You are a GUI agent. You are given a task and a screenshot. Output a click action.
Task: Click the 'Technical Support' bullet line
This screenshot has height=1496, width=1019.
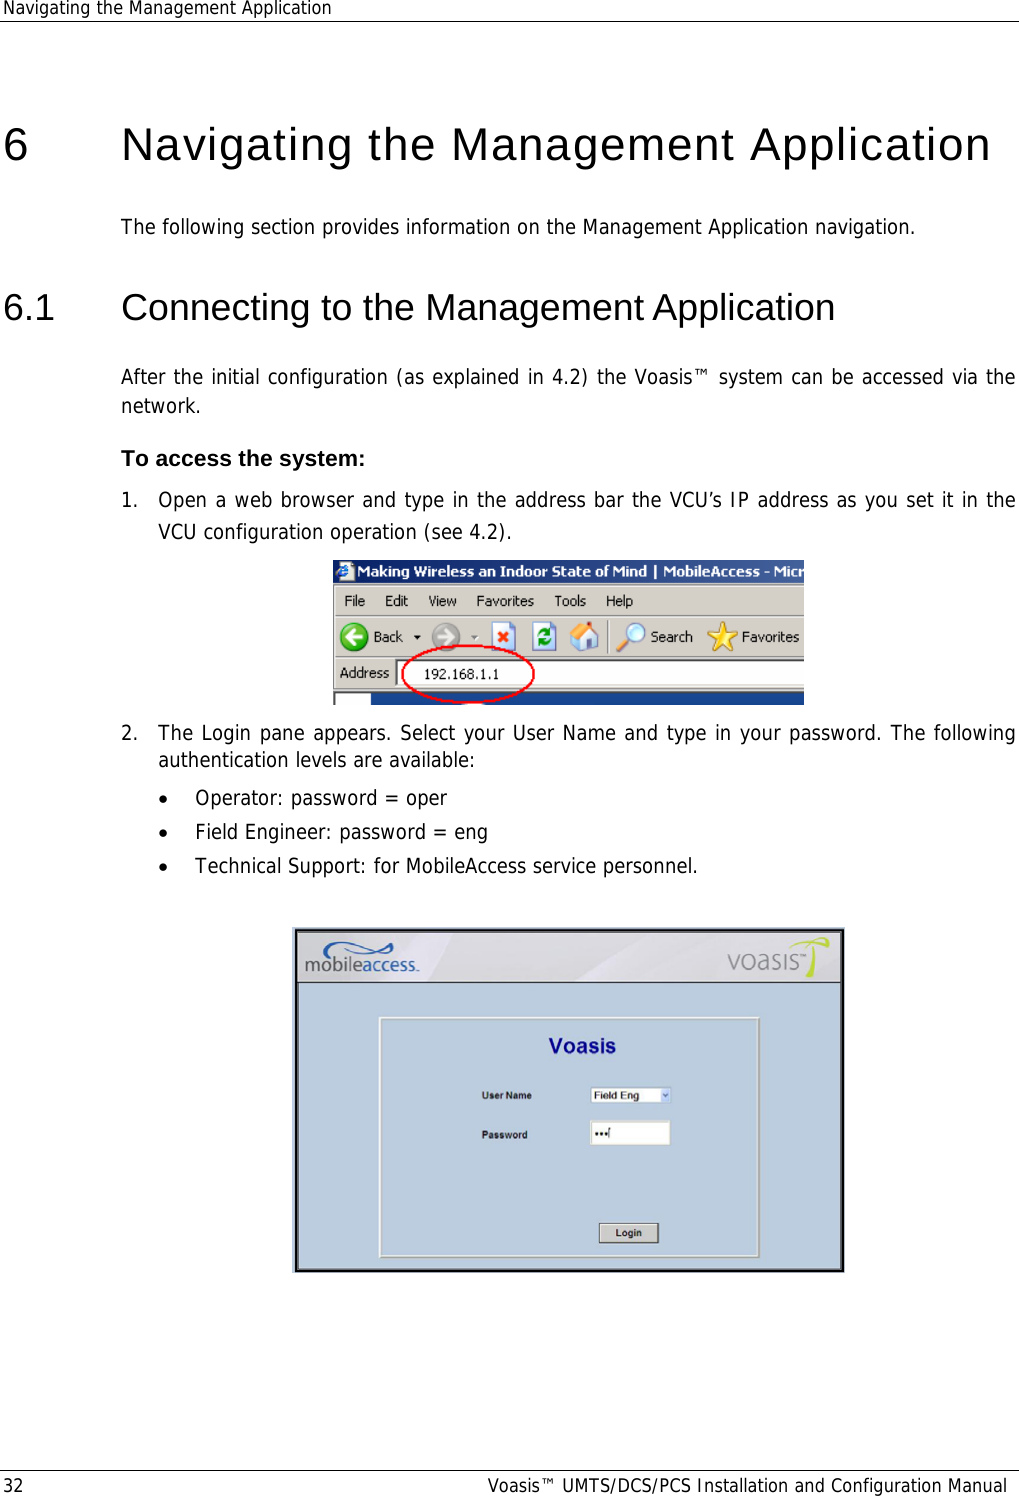coord(446,866)
